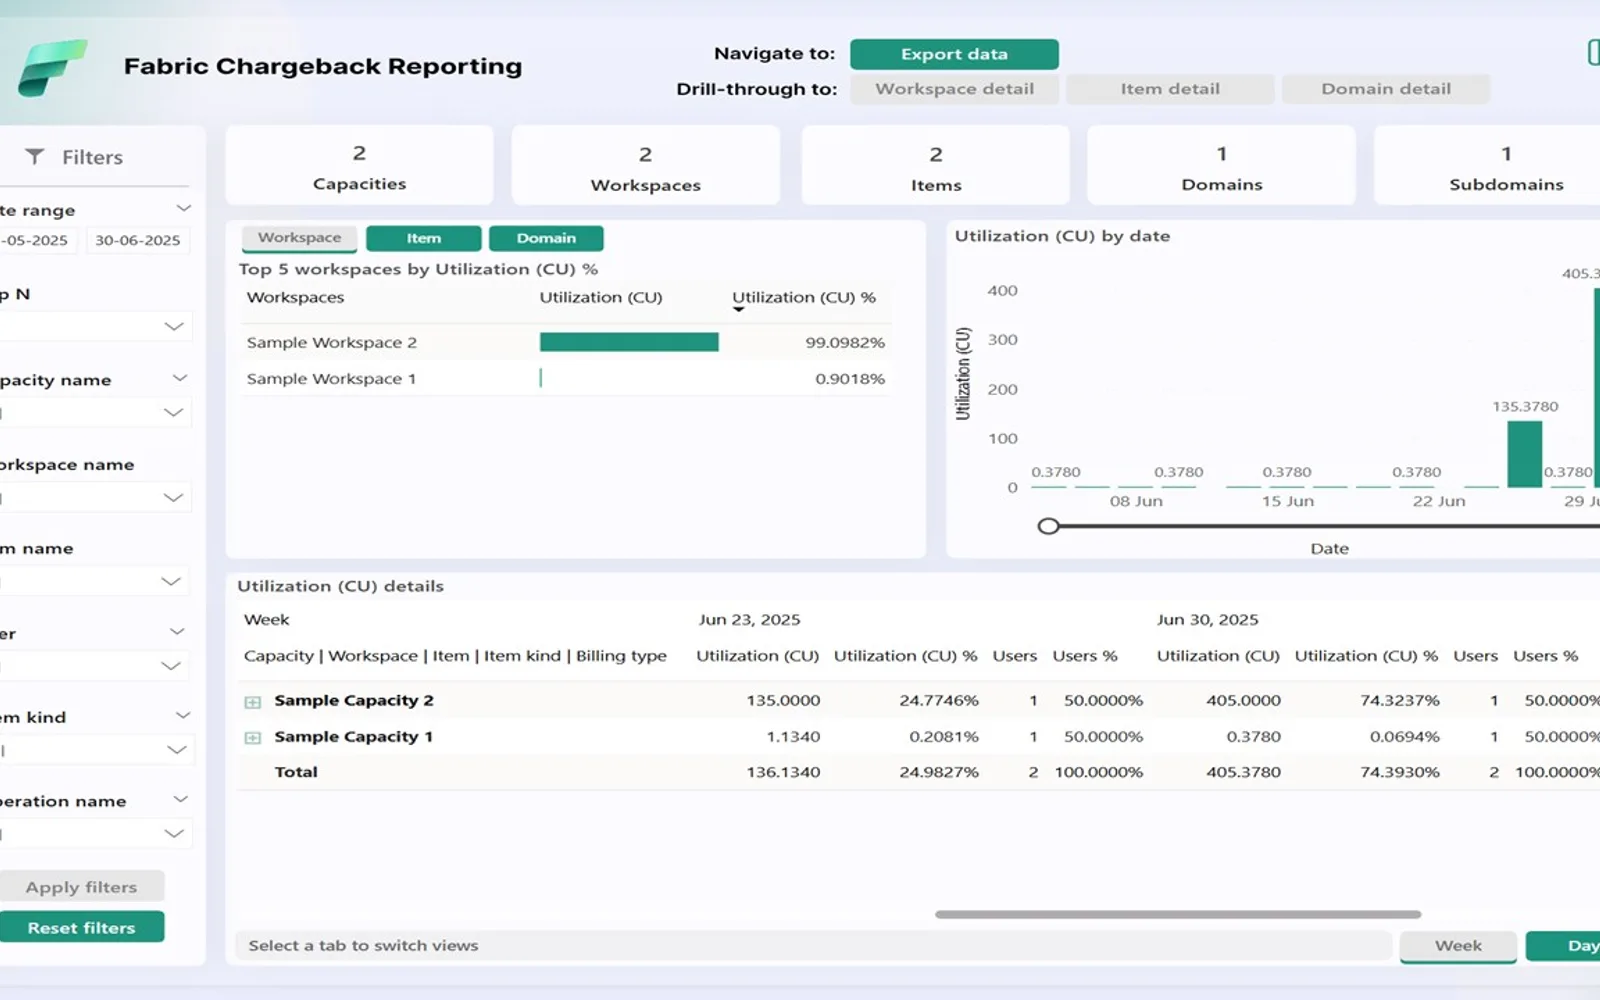This screenshot has height=1000, width=1600.
Task: Click Workspace detail drill-through button
Action: [x=954, y=89]
